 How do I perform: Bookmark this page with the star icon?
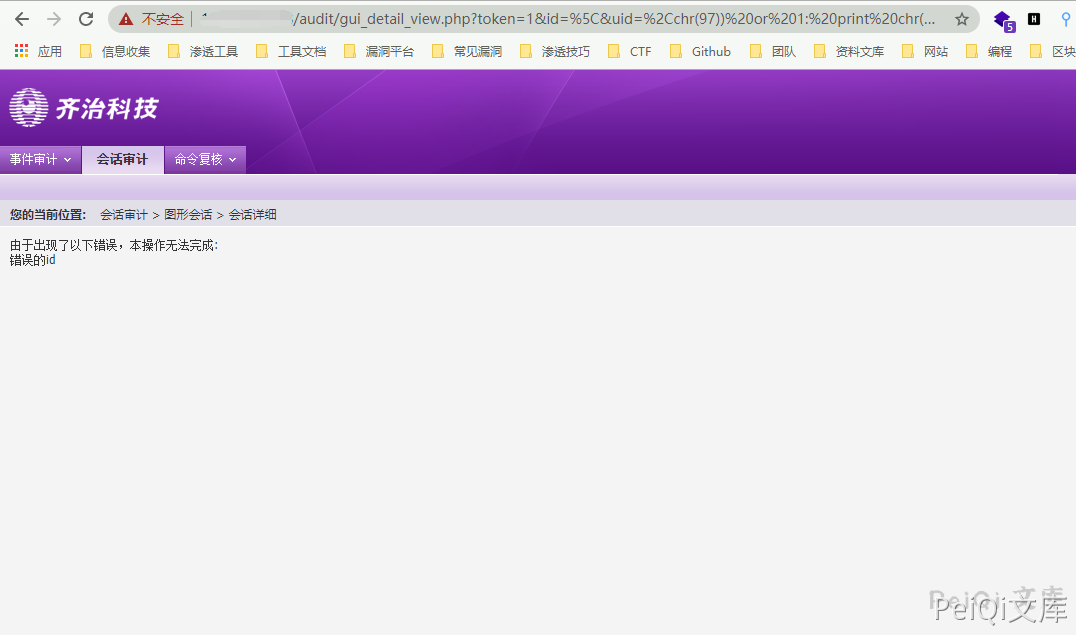click(961, 19)
